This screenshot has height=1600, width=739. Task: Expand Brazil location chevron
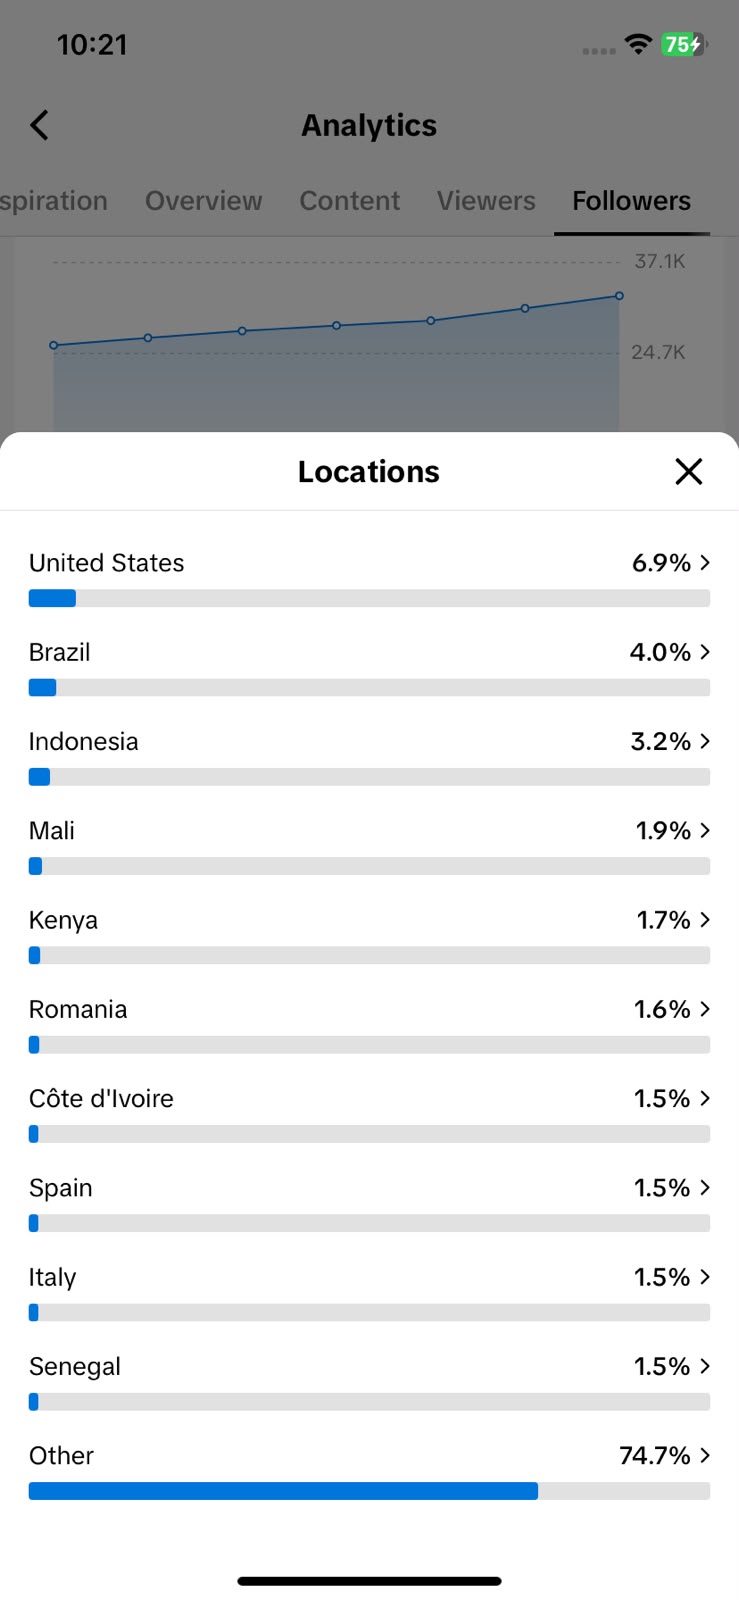click(705, 652)
